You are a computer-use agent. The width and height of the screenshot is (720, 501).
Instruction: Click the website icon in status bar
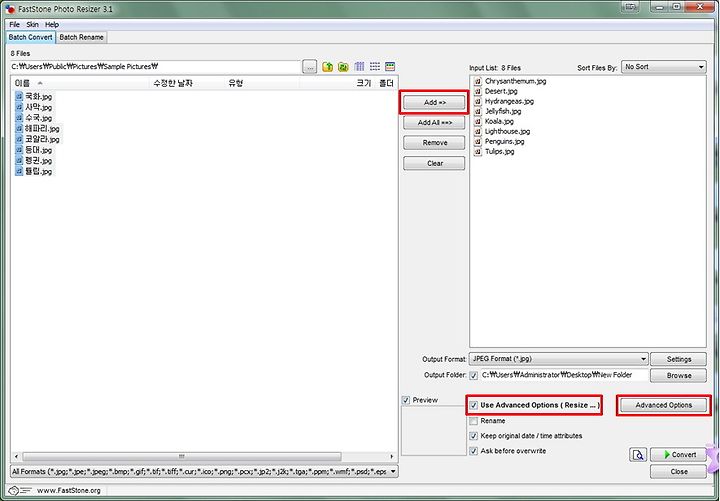[x=18, y=490]
